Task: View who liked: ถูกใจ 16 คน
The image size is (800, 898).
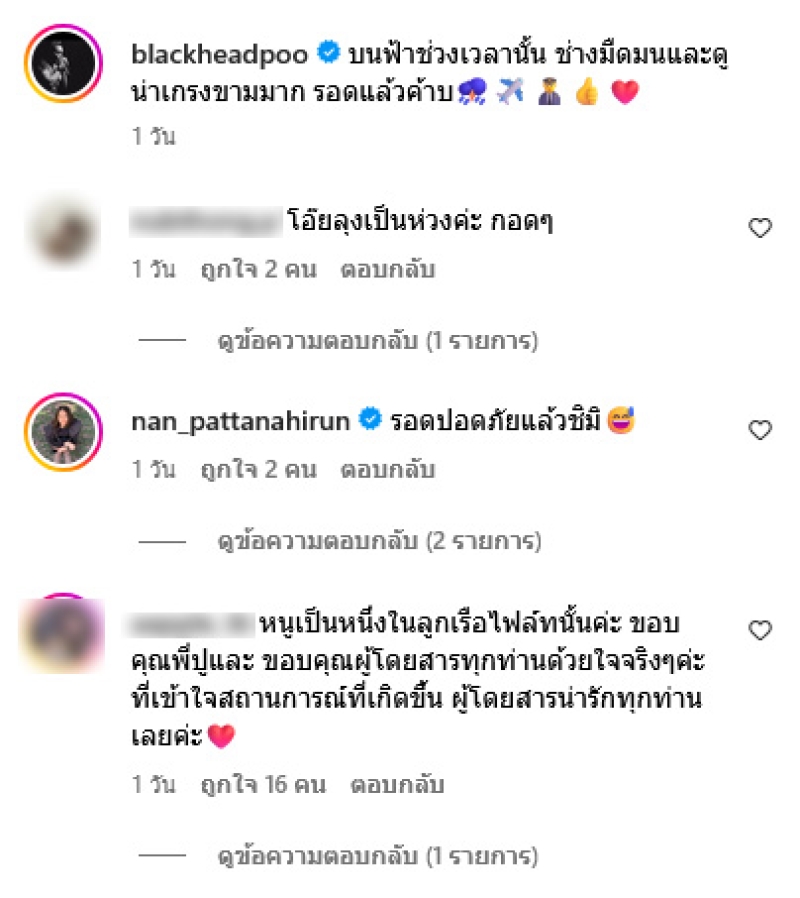Action: [x=263, y=785]
